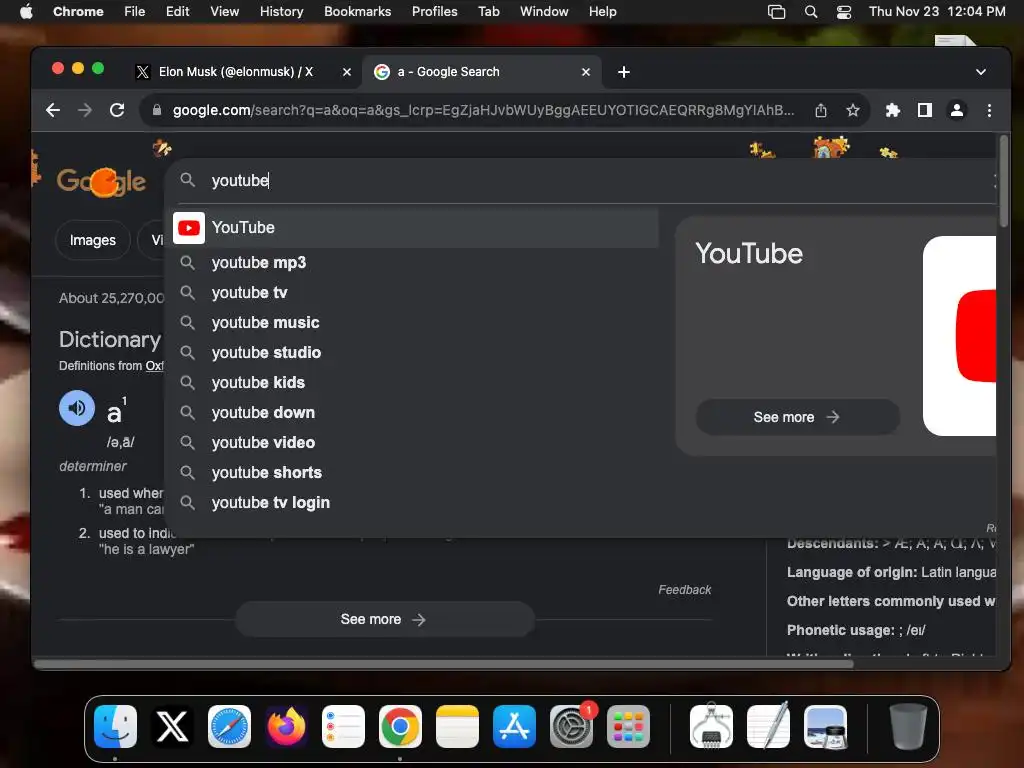Open Control Center in menu bar
This screenshot has height=768, width=1024.
pyautogui.click(x=844, y=12)
